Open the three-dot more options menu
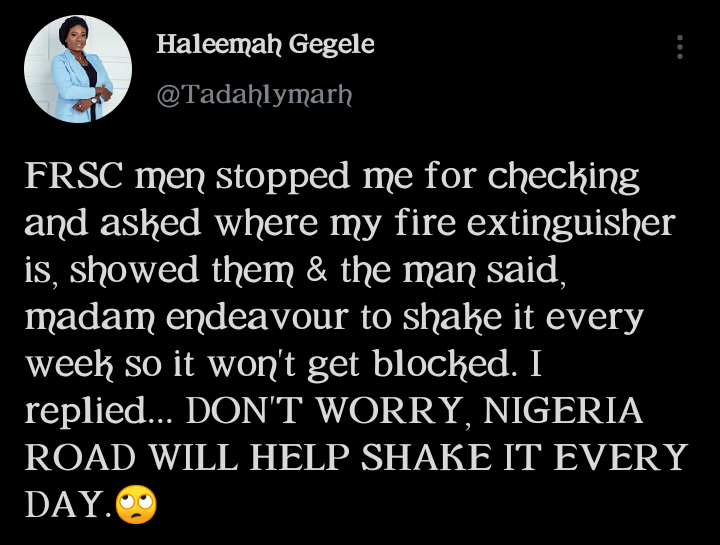The image size is (720, 545). point(680,47)
